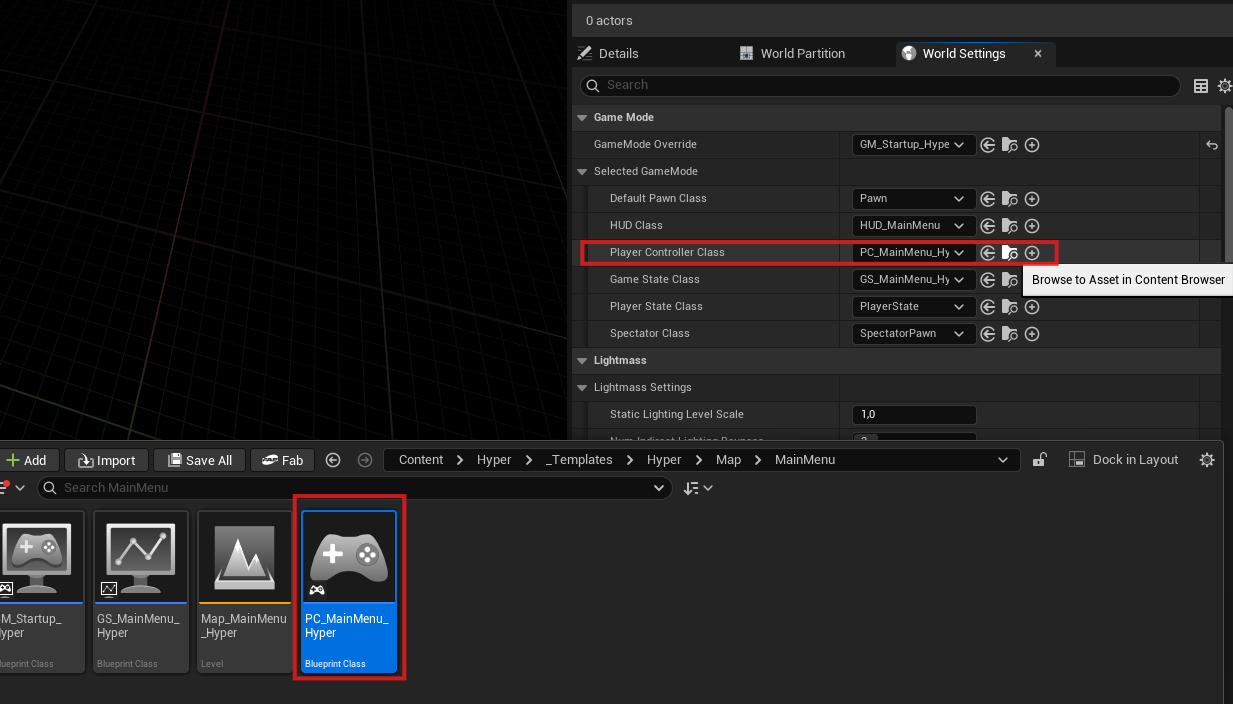The image size is (1233, 704).
Task: Switch to the World Partition tab
Action: pos(792,54)
